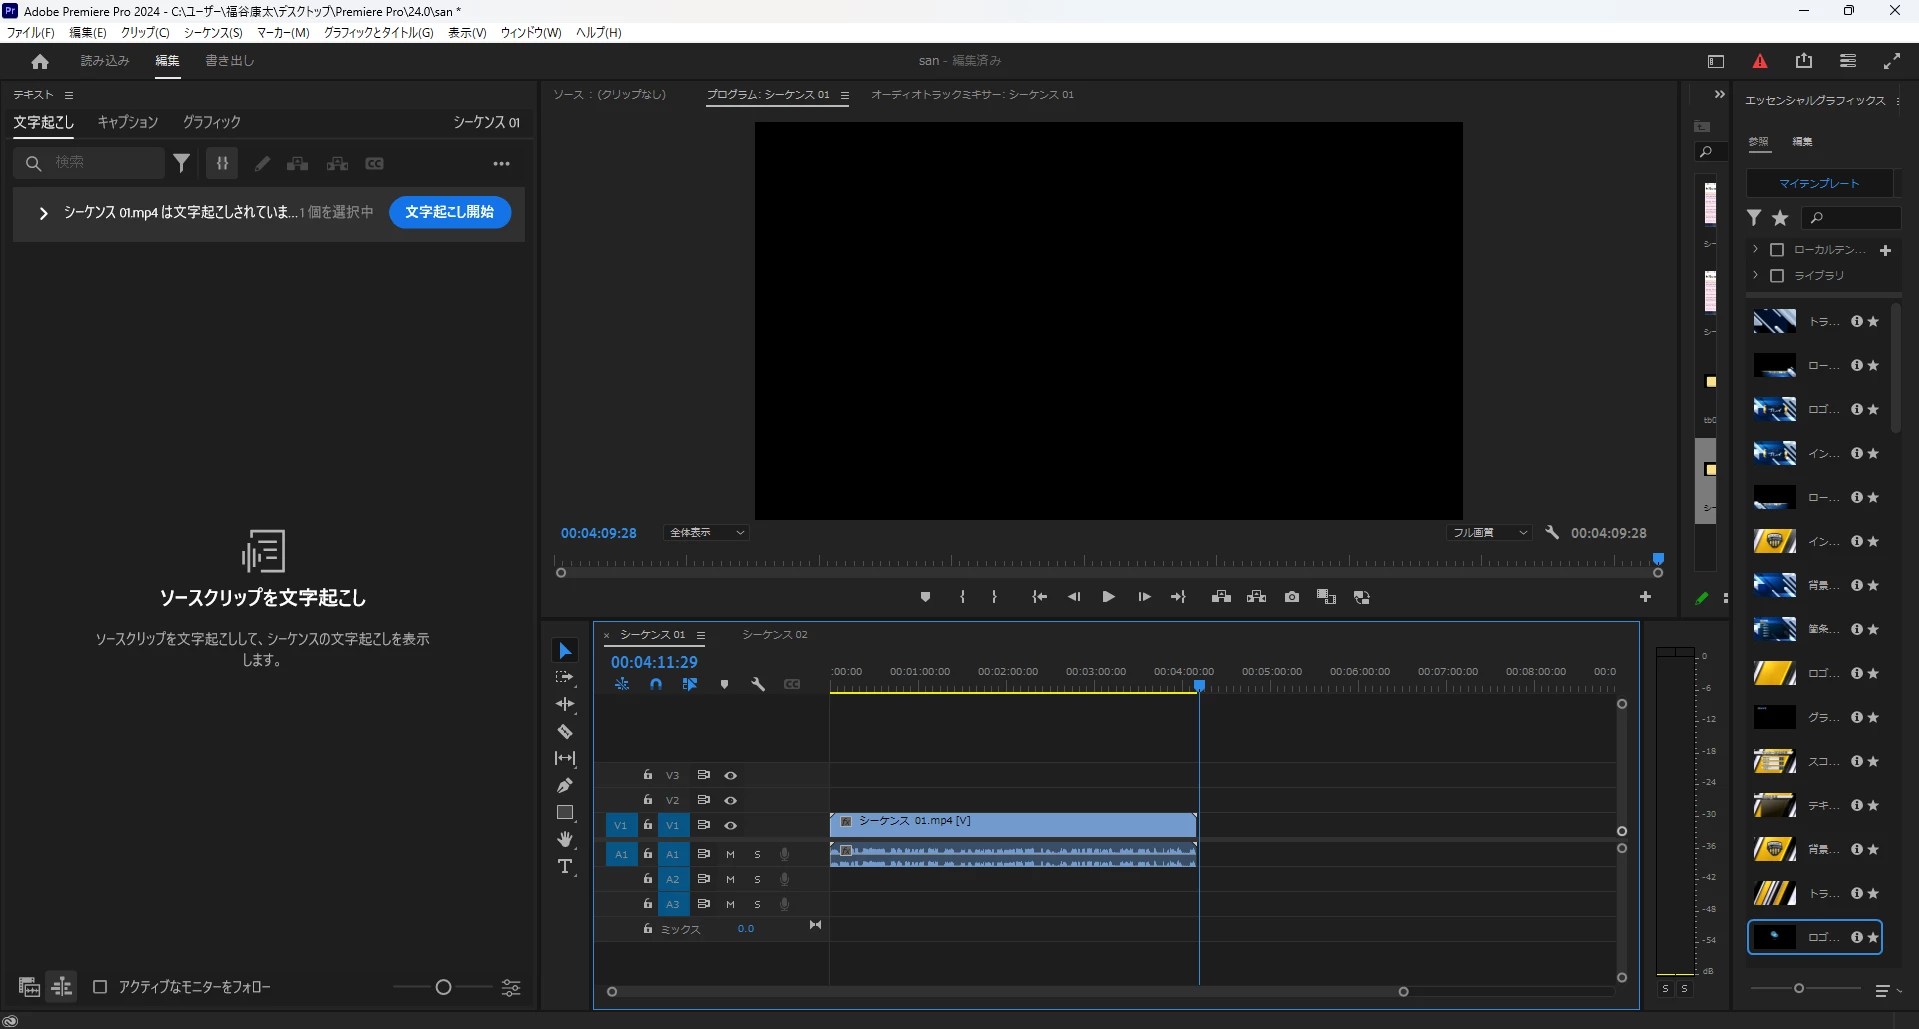The image size is (1919, 1029).
Task: Mute audio track A1
Action: [730, 854]
